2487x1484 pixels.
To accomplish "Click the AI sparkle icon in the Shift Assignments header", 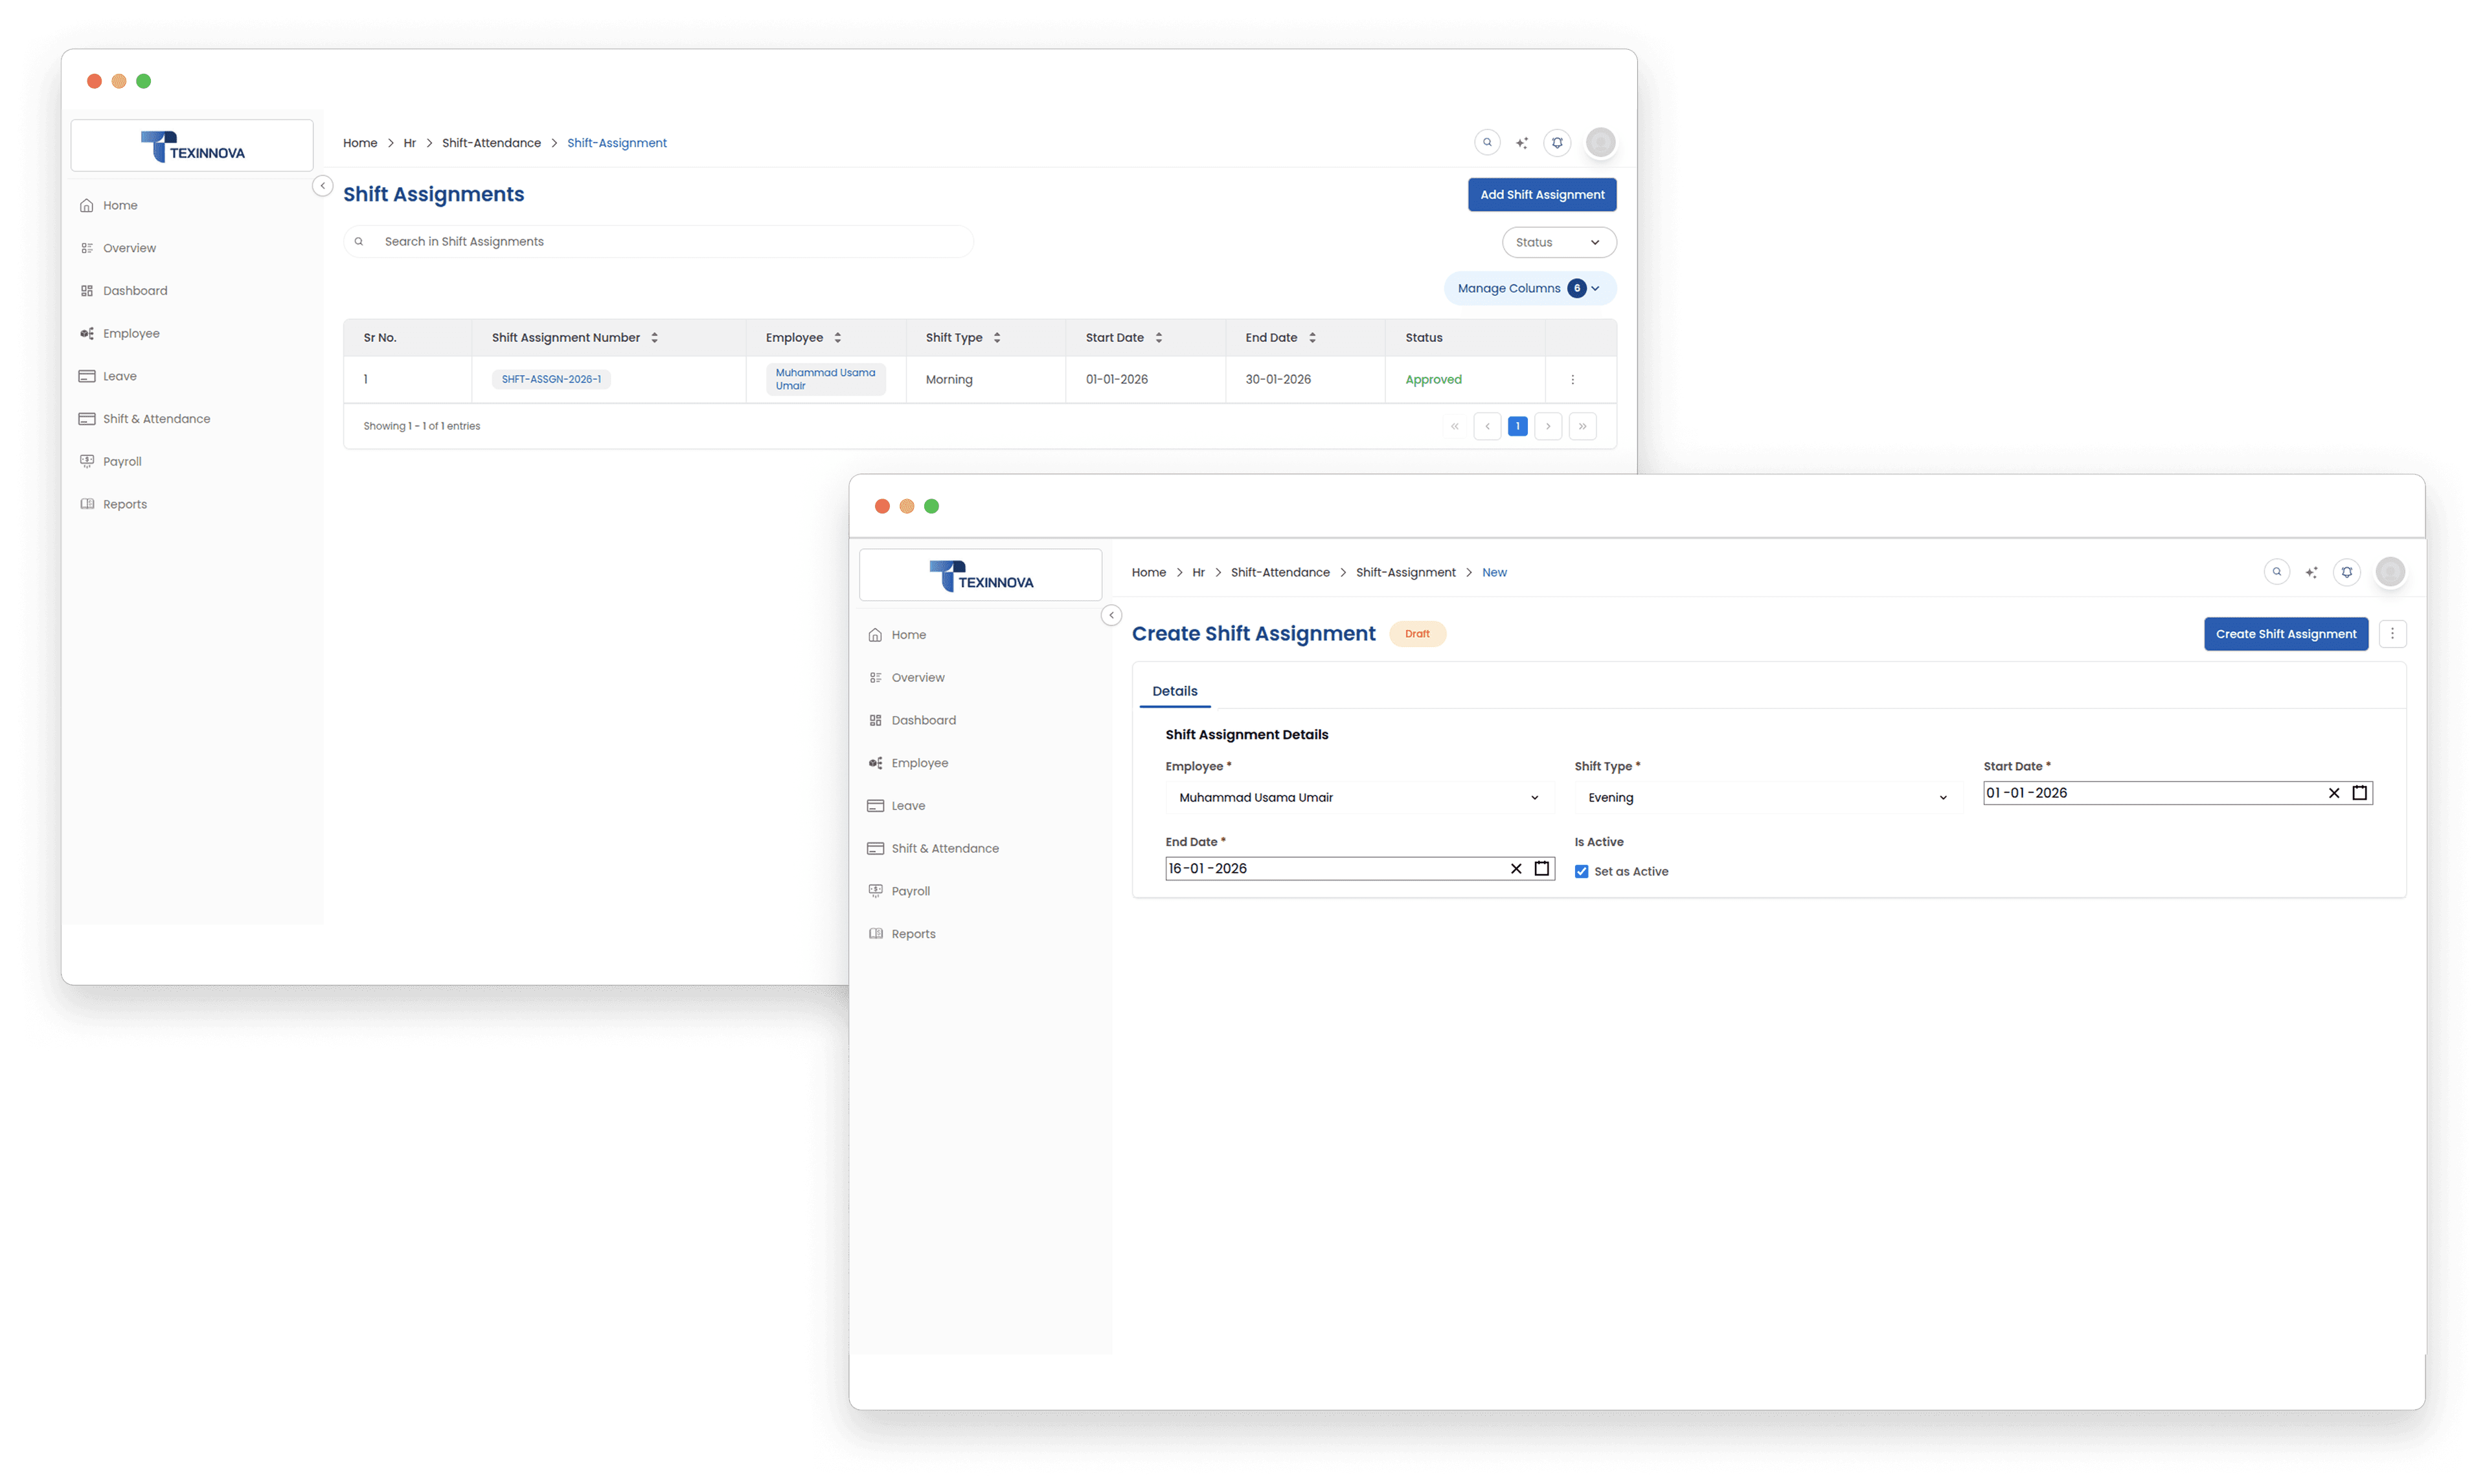I will (x=1521, y=143).
